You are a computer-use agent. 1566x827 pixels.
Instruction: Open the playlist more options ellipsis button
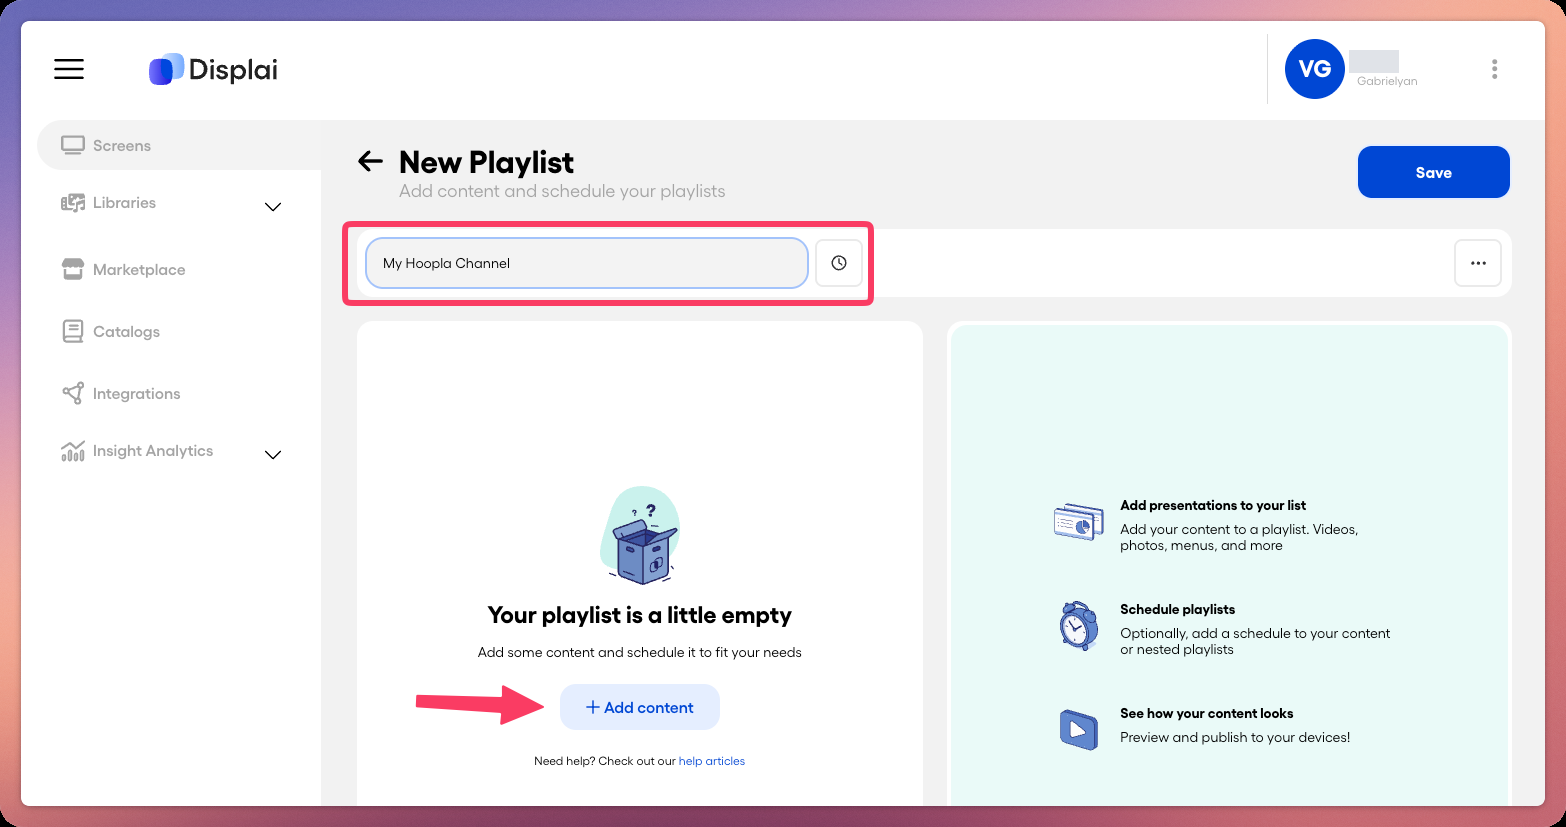1478,263
